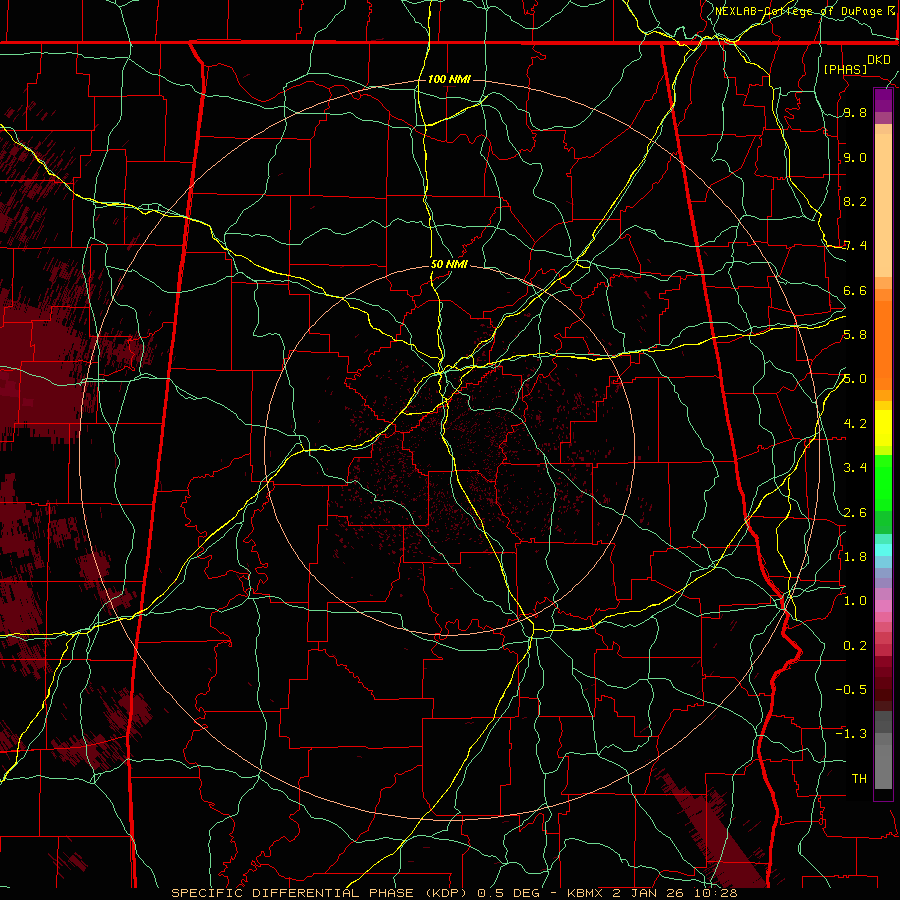Select the -0.5 value on the color scale
Viewport: 900px width, 900px height.
[851, 689]
